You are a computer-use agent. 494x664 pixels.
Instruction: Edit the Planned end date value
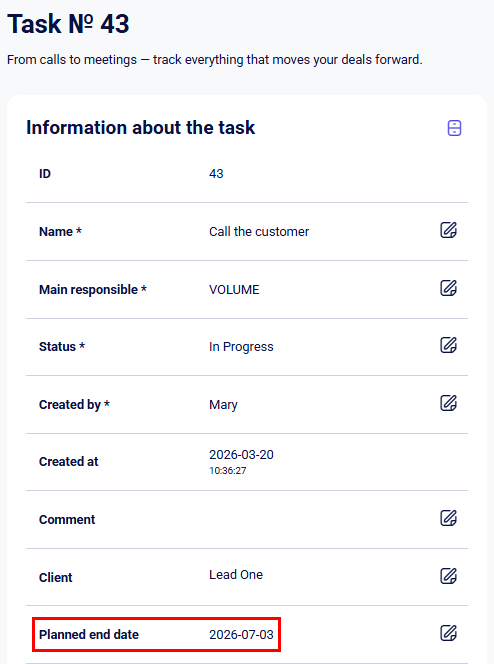tap(448, 633)
